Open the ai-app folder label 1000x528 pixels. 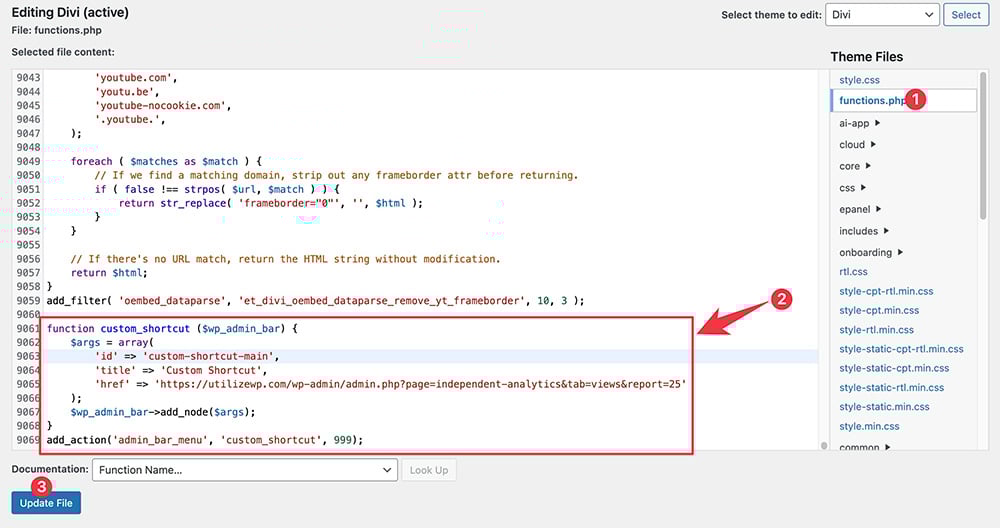[854, 123]
